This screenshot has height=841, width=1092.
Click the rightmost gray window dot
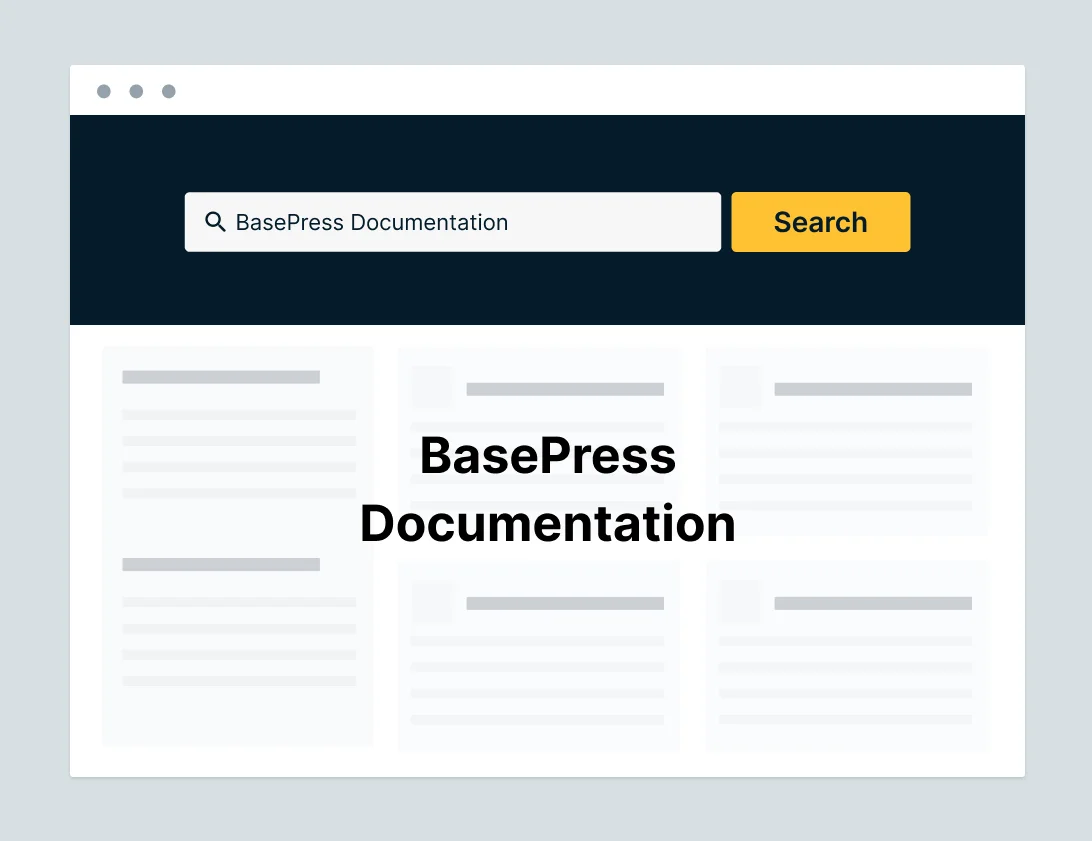tap(169, 92)
